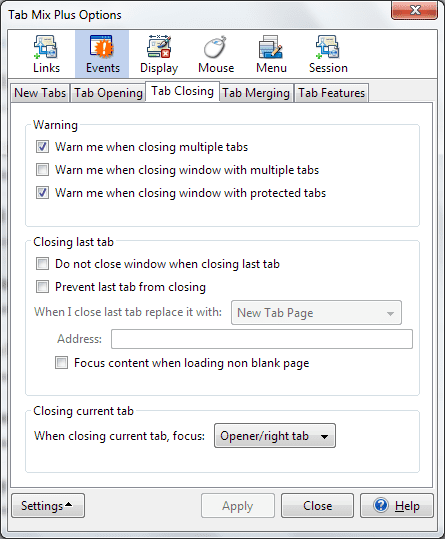Switch to the New Tabs tab
This screenshot has height=539, width=446.
[40, 93]
